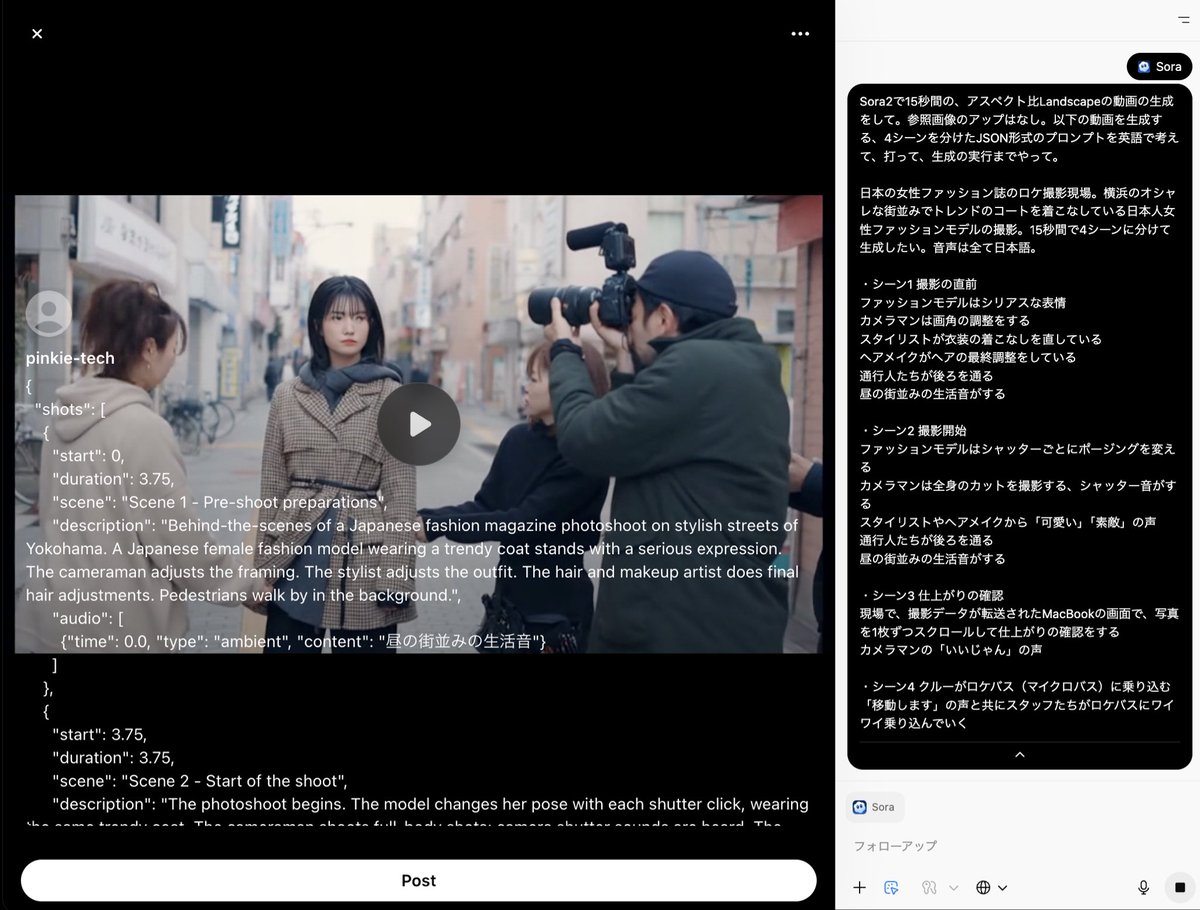Play the Yokohama photoshoot video preview

[x=419, y=424]
